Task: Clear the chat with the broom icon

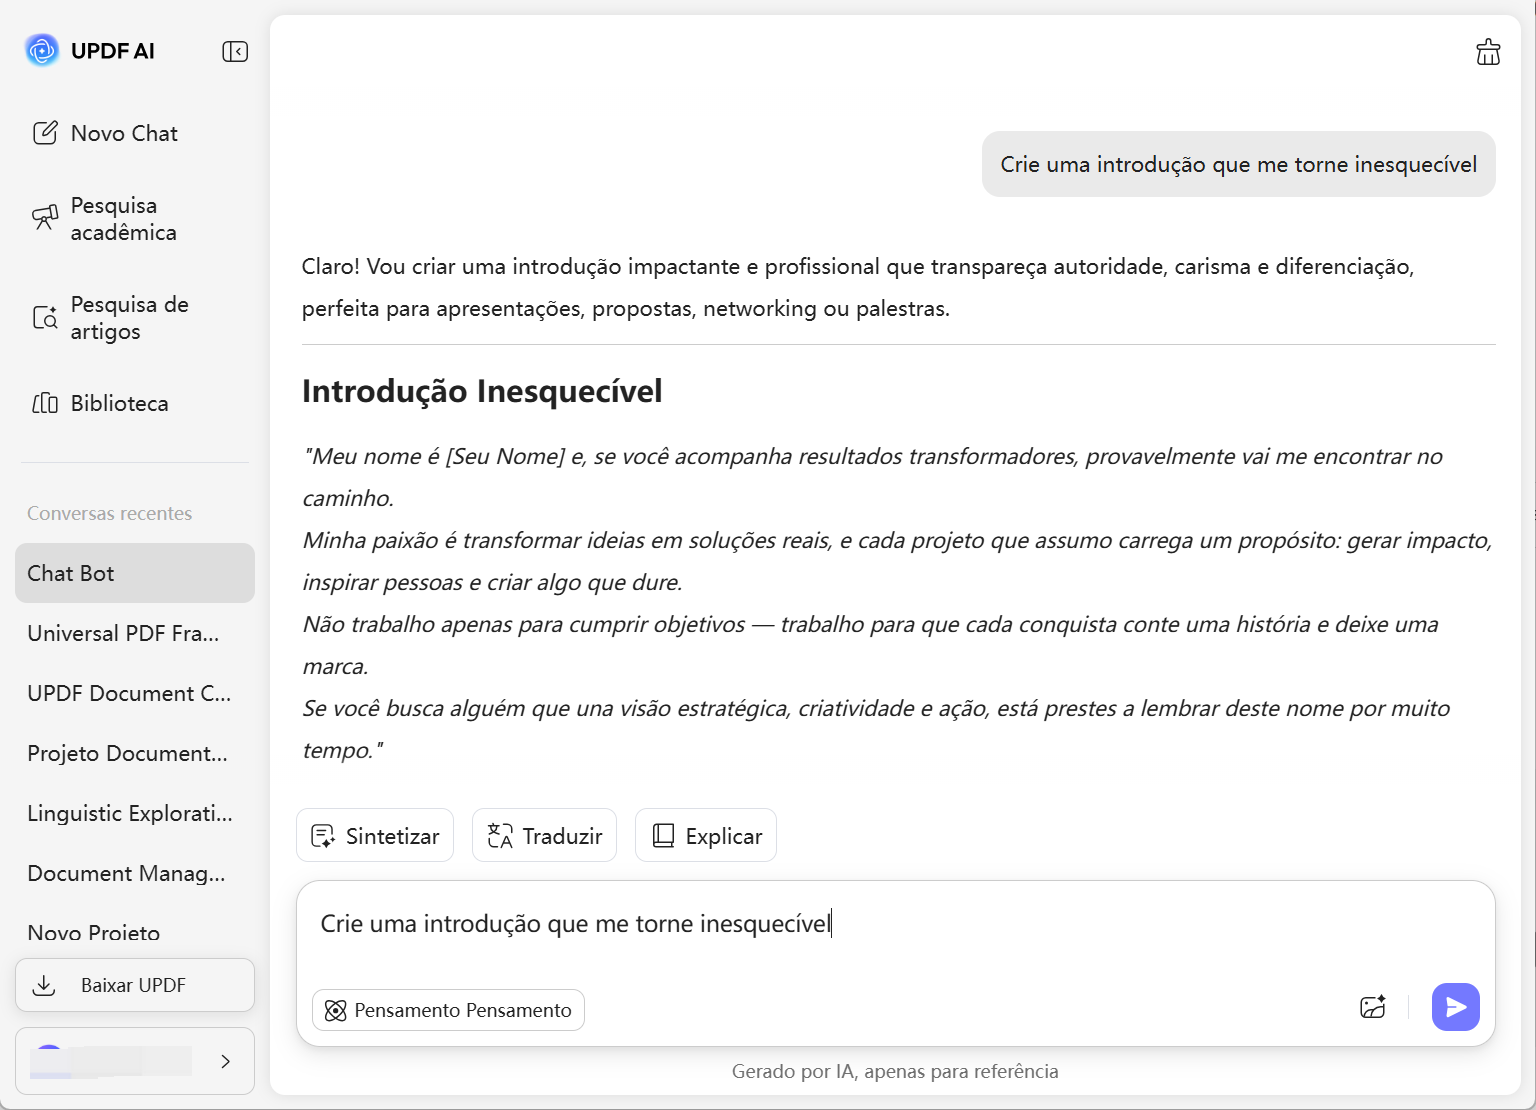Action: pyautogui.click(x=1488, y=52)
